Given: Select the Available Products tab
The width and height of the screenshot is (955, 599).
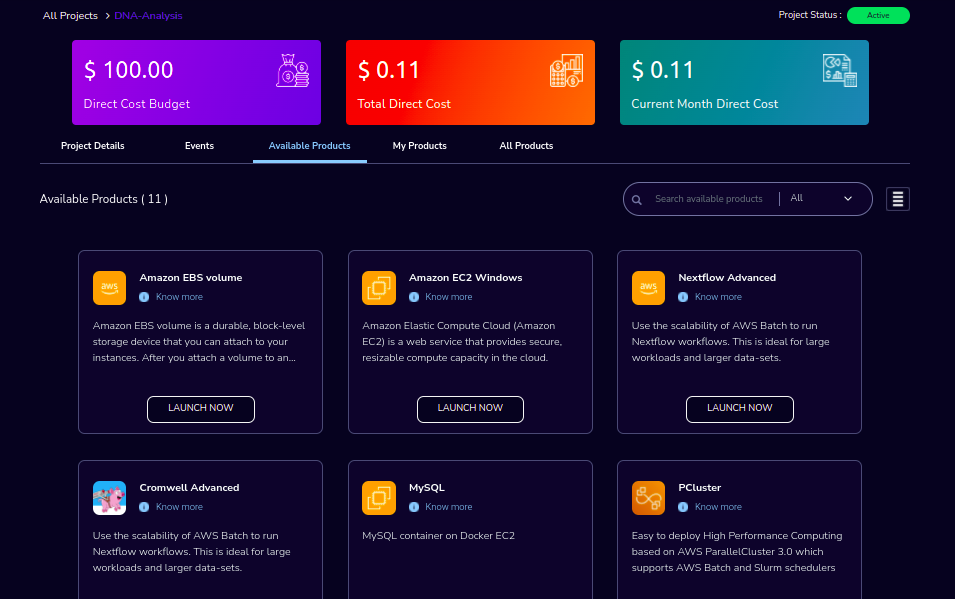Looking at the screenshot, I should (x=309, y=146).
